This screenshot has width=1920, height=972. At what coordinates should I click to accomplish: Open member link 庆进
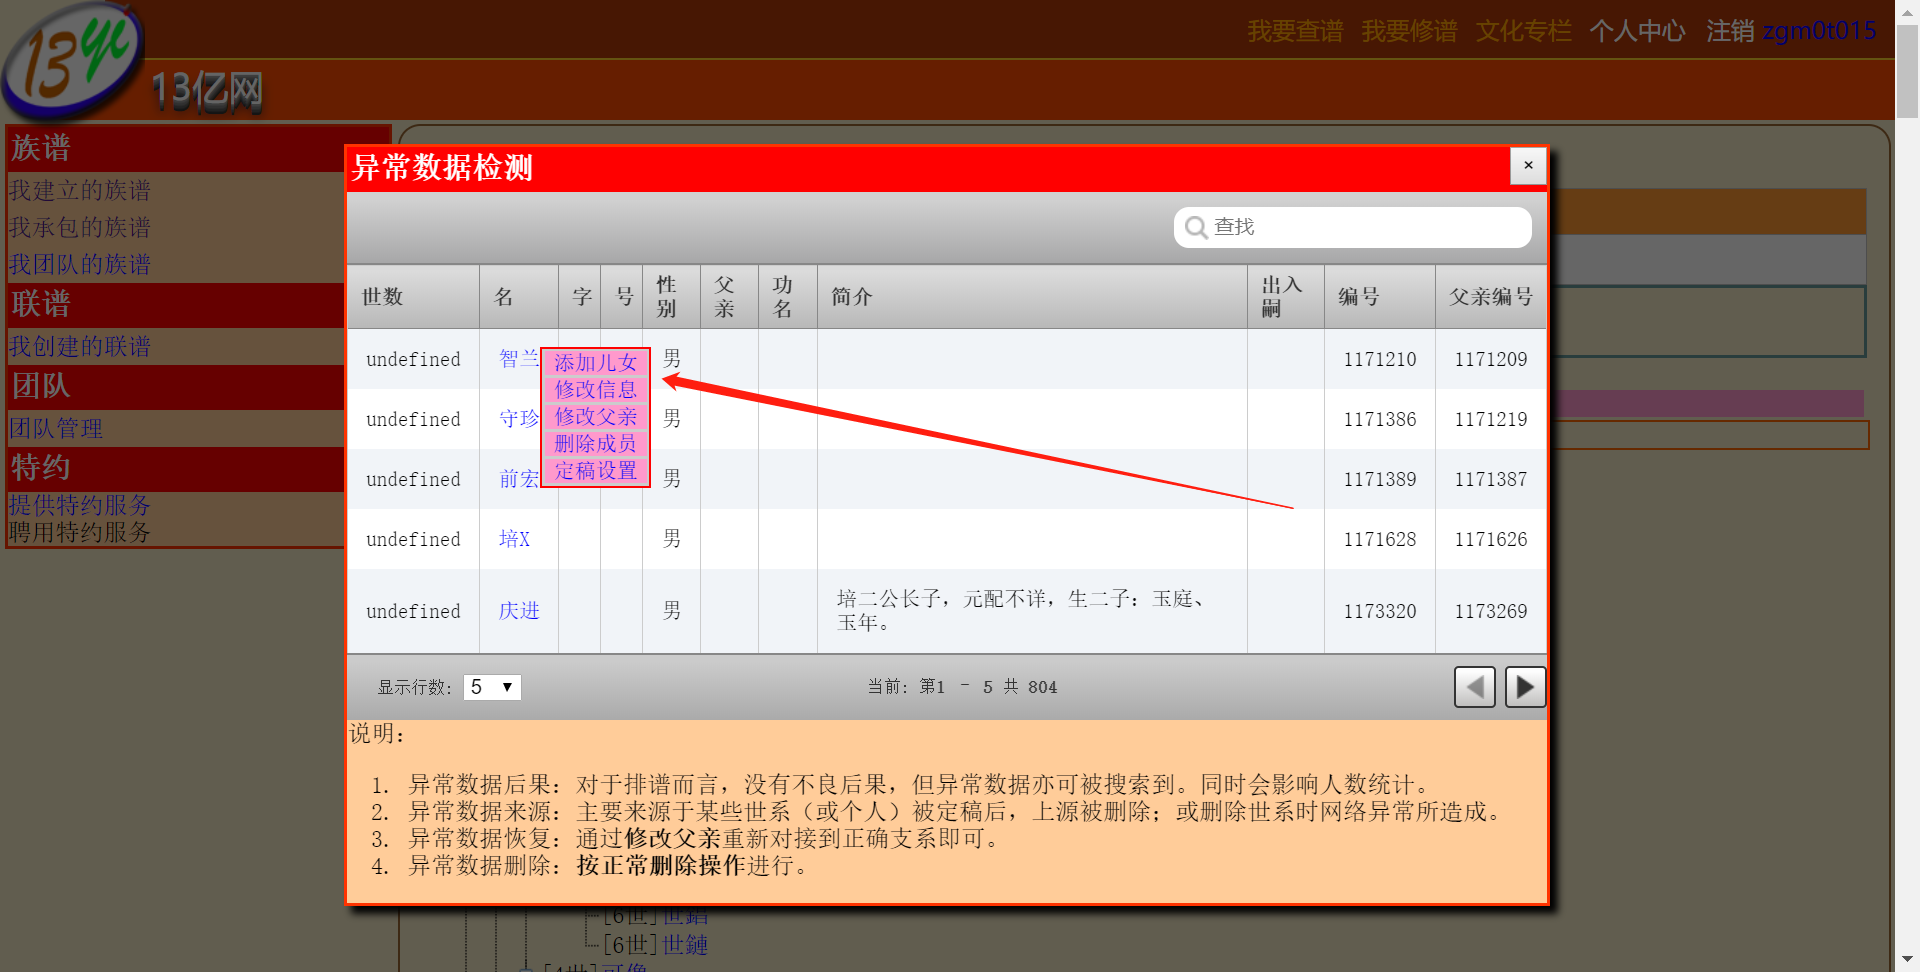click(x=518, y=611)
